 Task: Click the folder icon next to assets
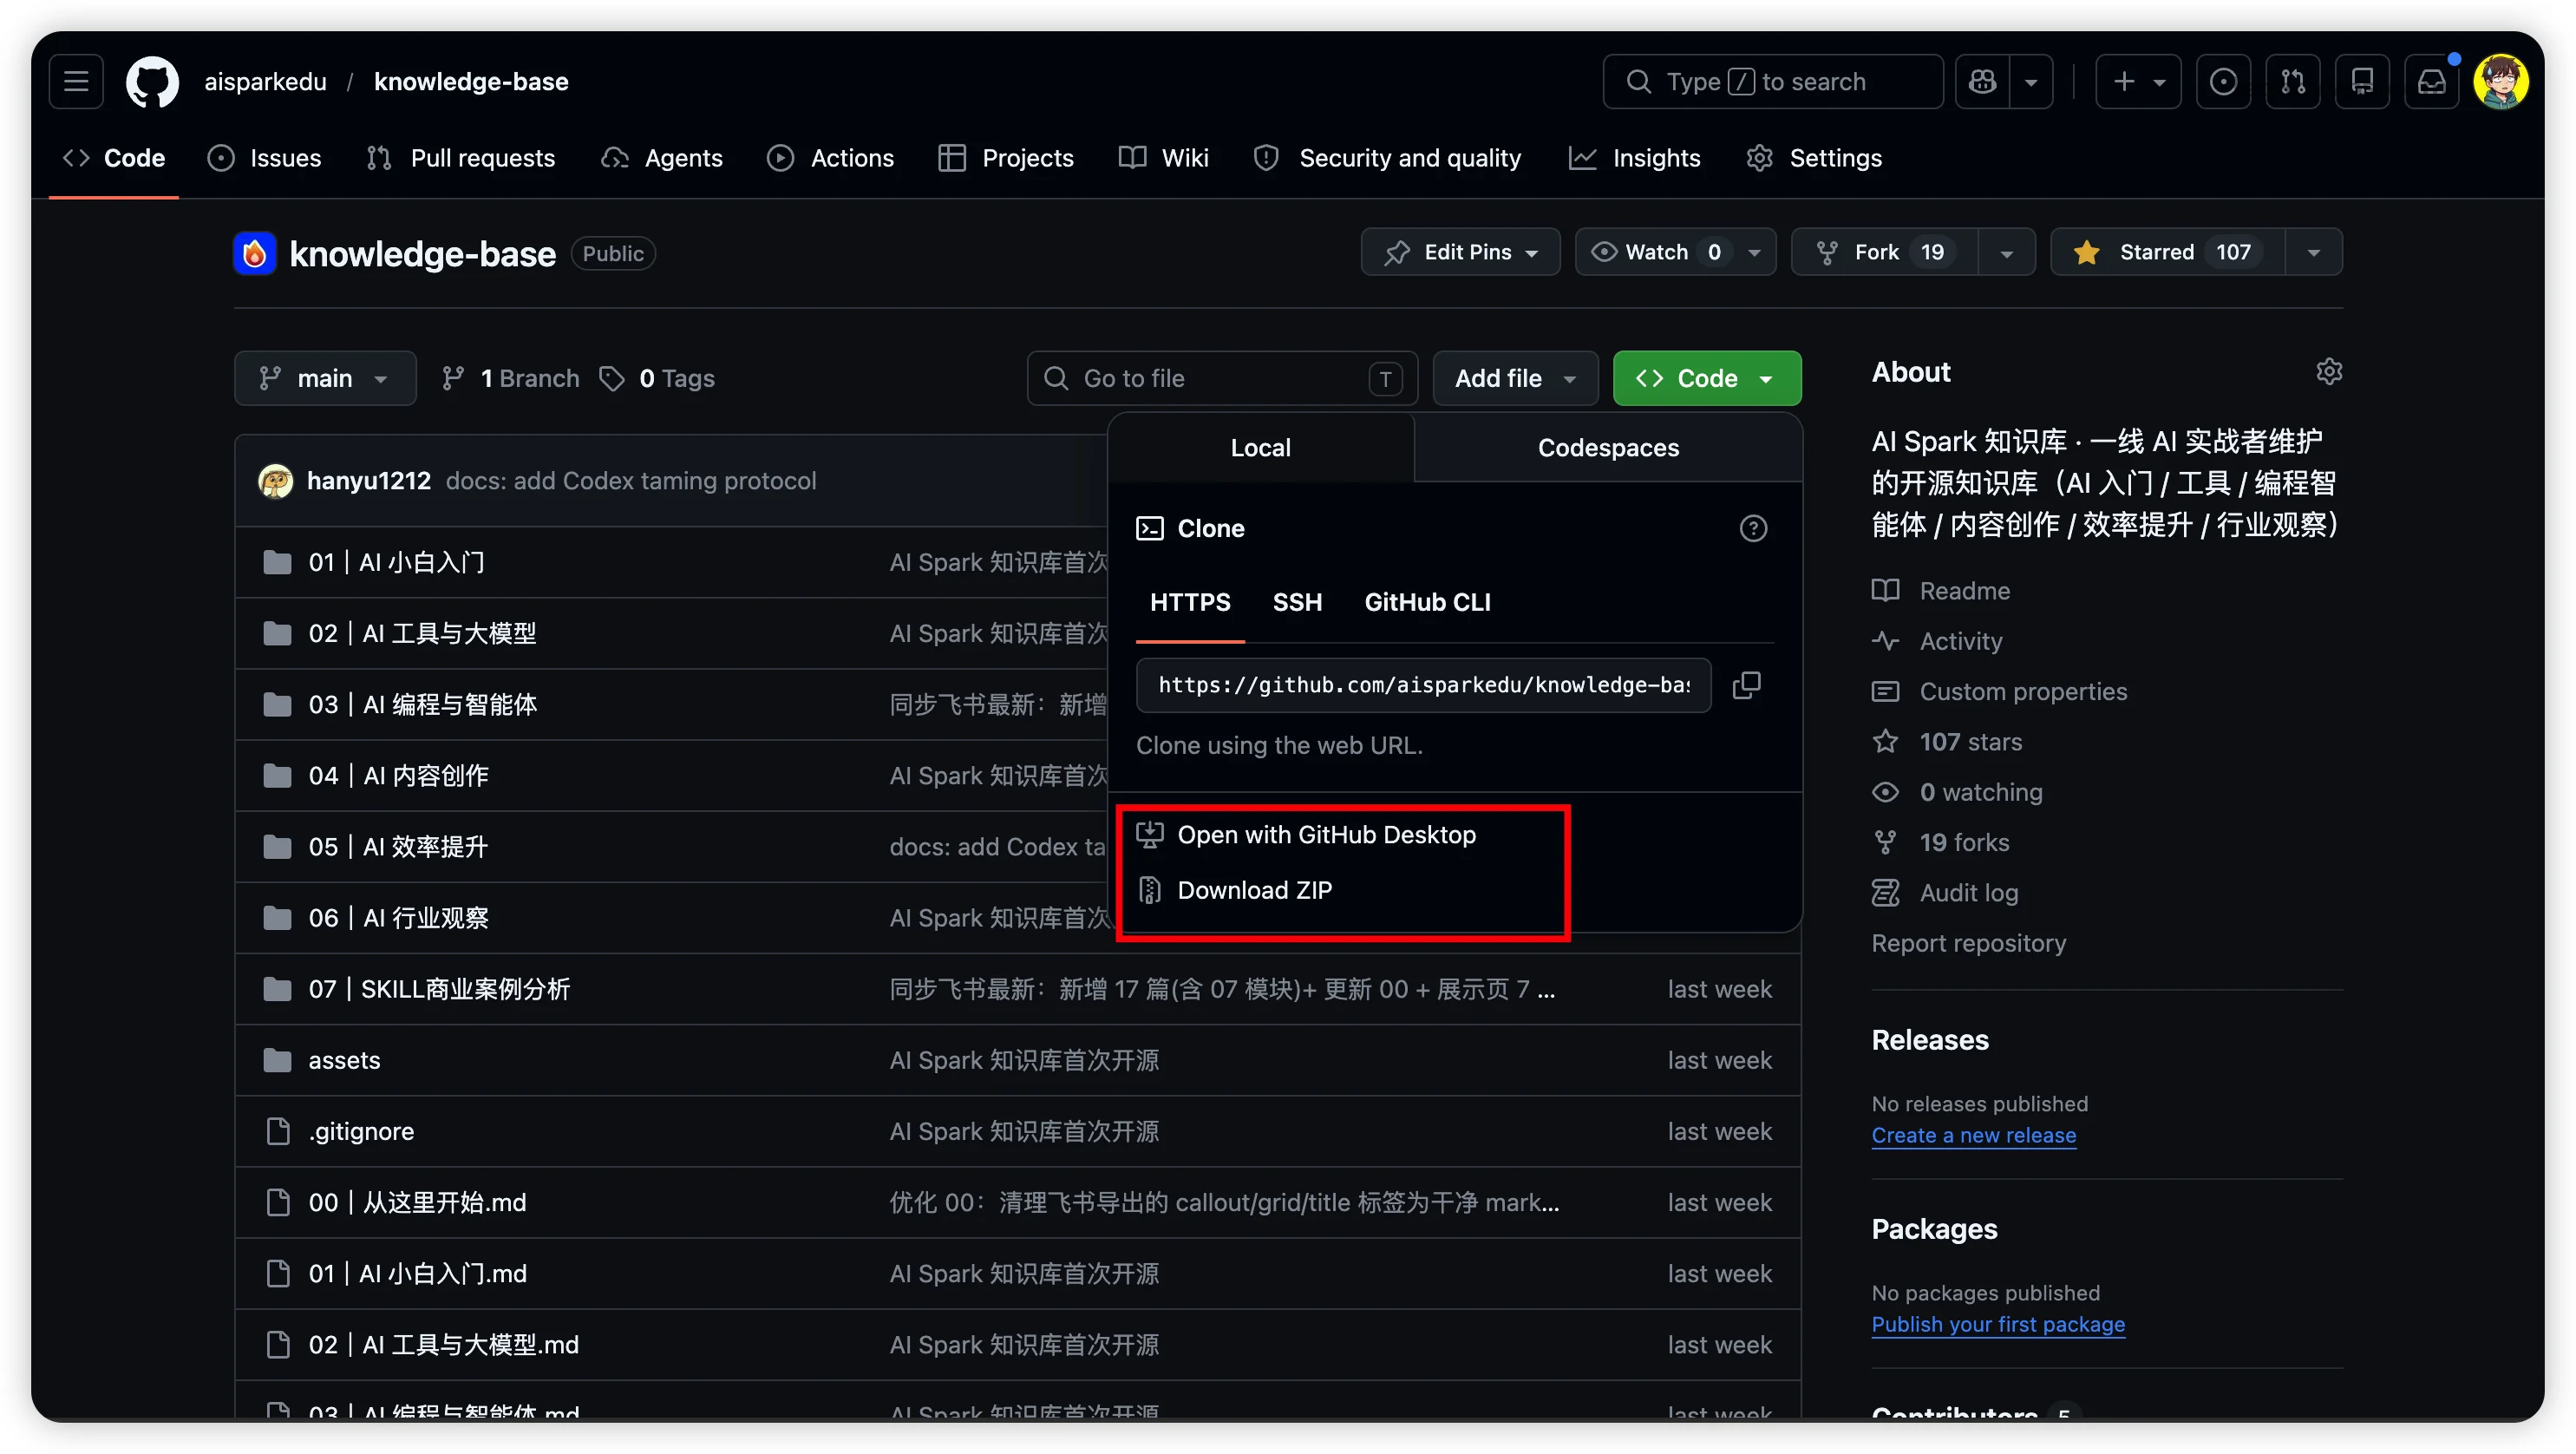click(277, 1060)
